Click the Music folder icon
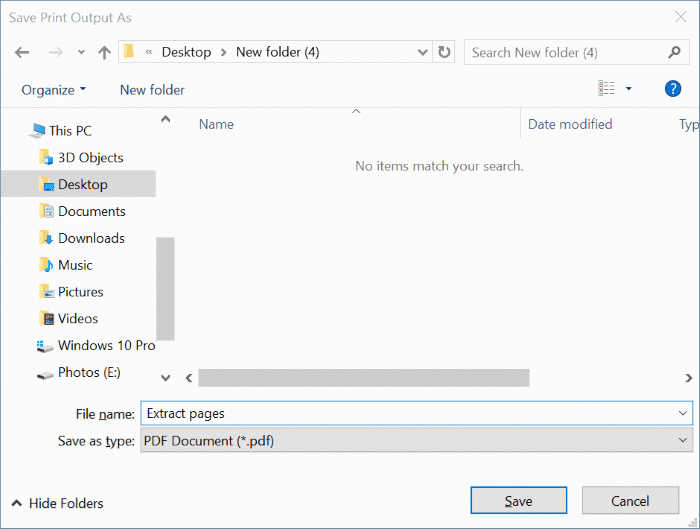Viewport: 700px width, 529px height. tap(46, 265)
